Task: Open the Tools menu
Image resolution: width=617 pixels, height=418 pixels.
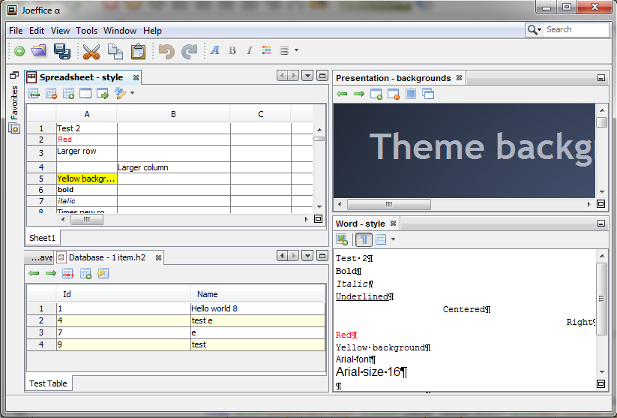Action: (x=87, y=30)
